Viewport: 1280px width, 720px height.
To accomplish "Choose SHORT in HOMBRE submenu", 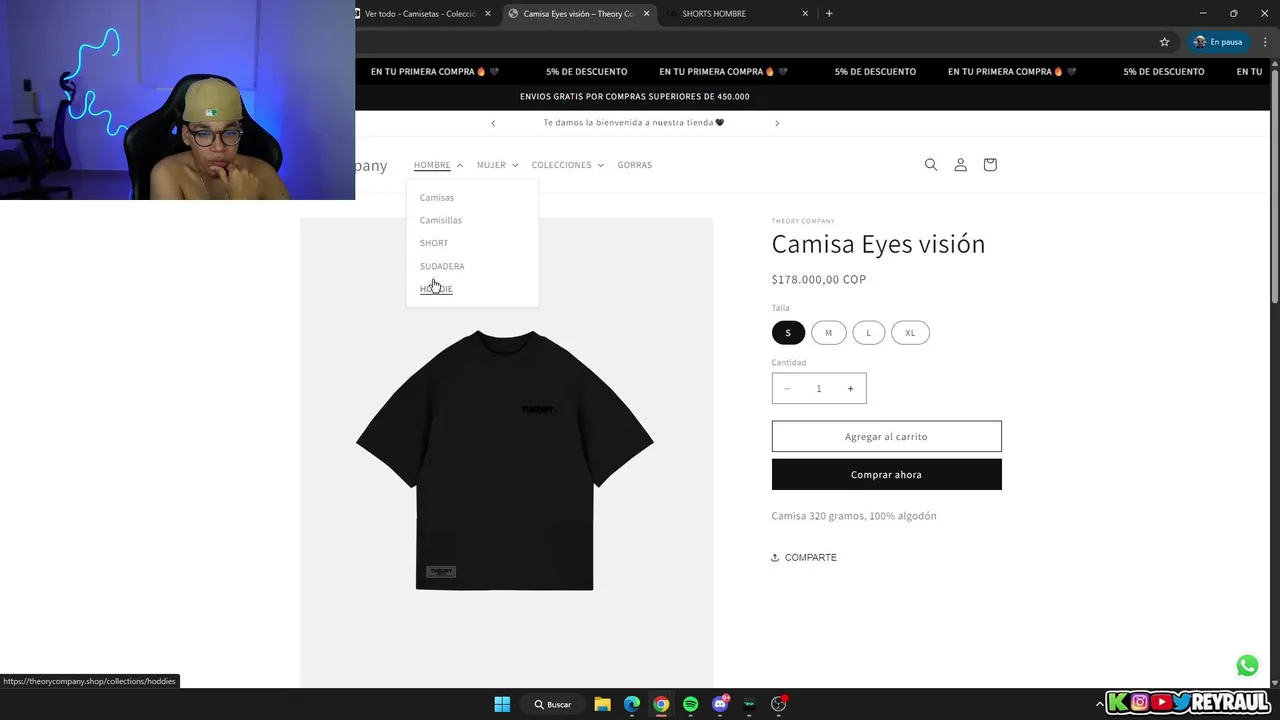I will [434, 243].
